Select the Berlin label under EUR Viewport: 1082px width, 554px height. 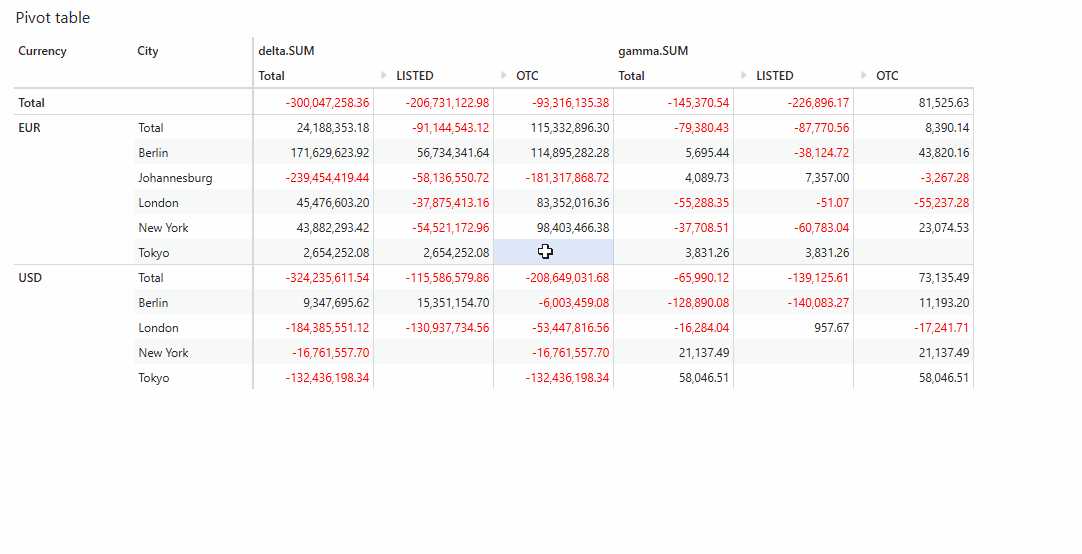(x=153, y=152)
